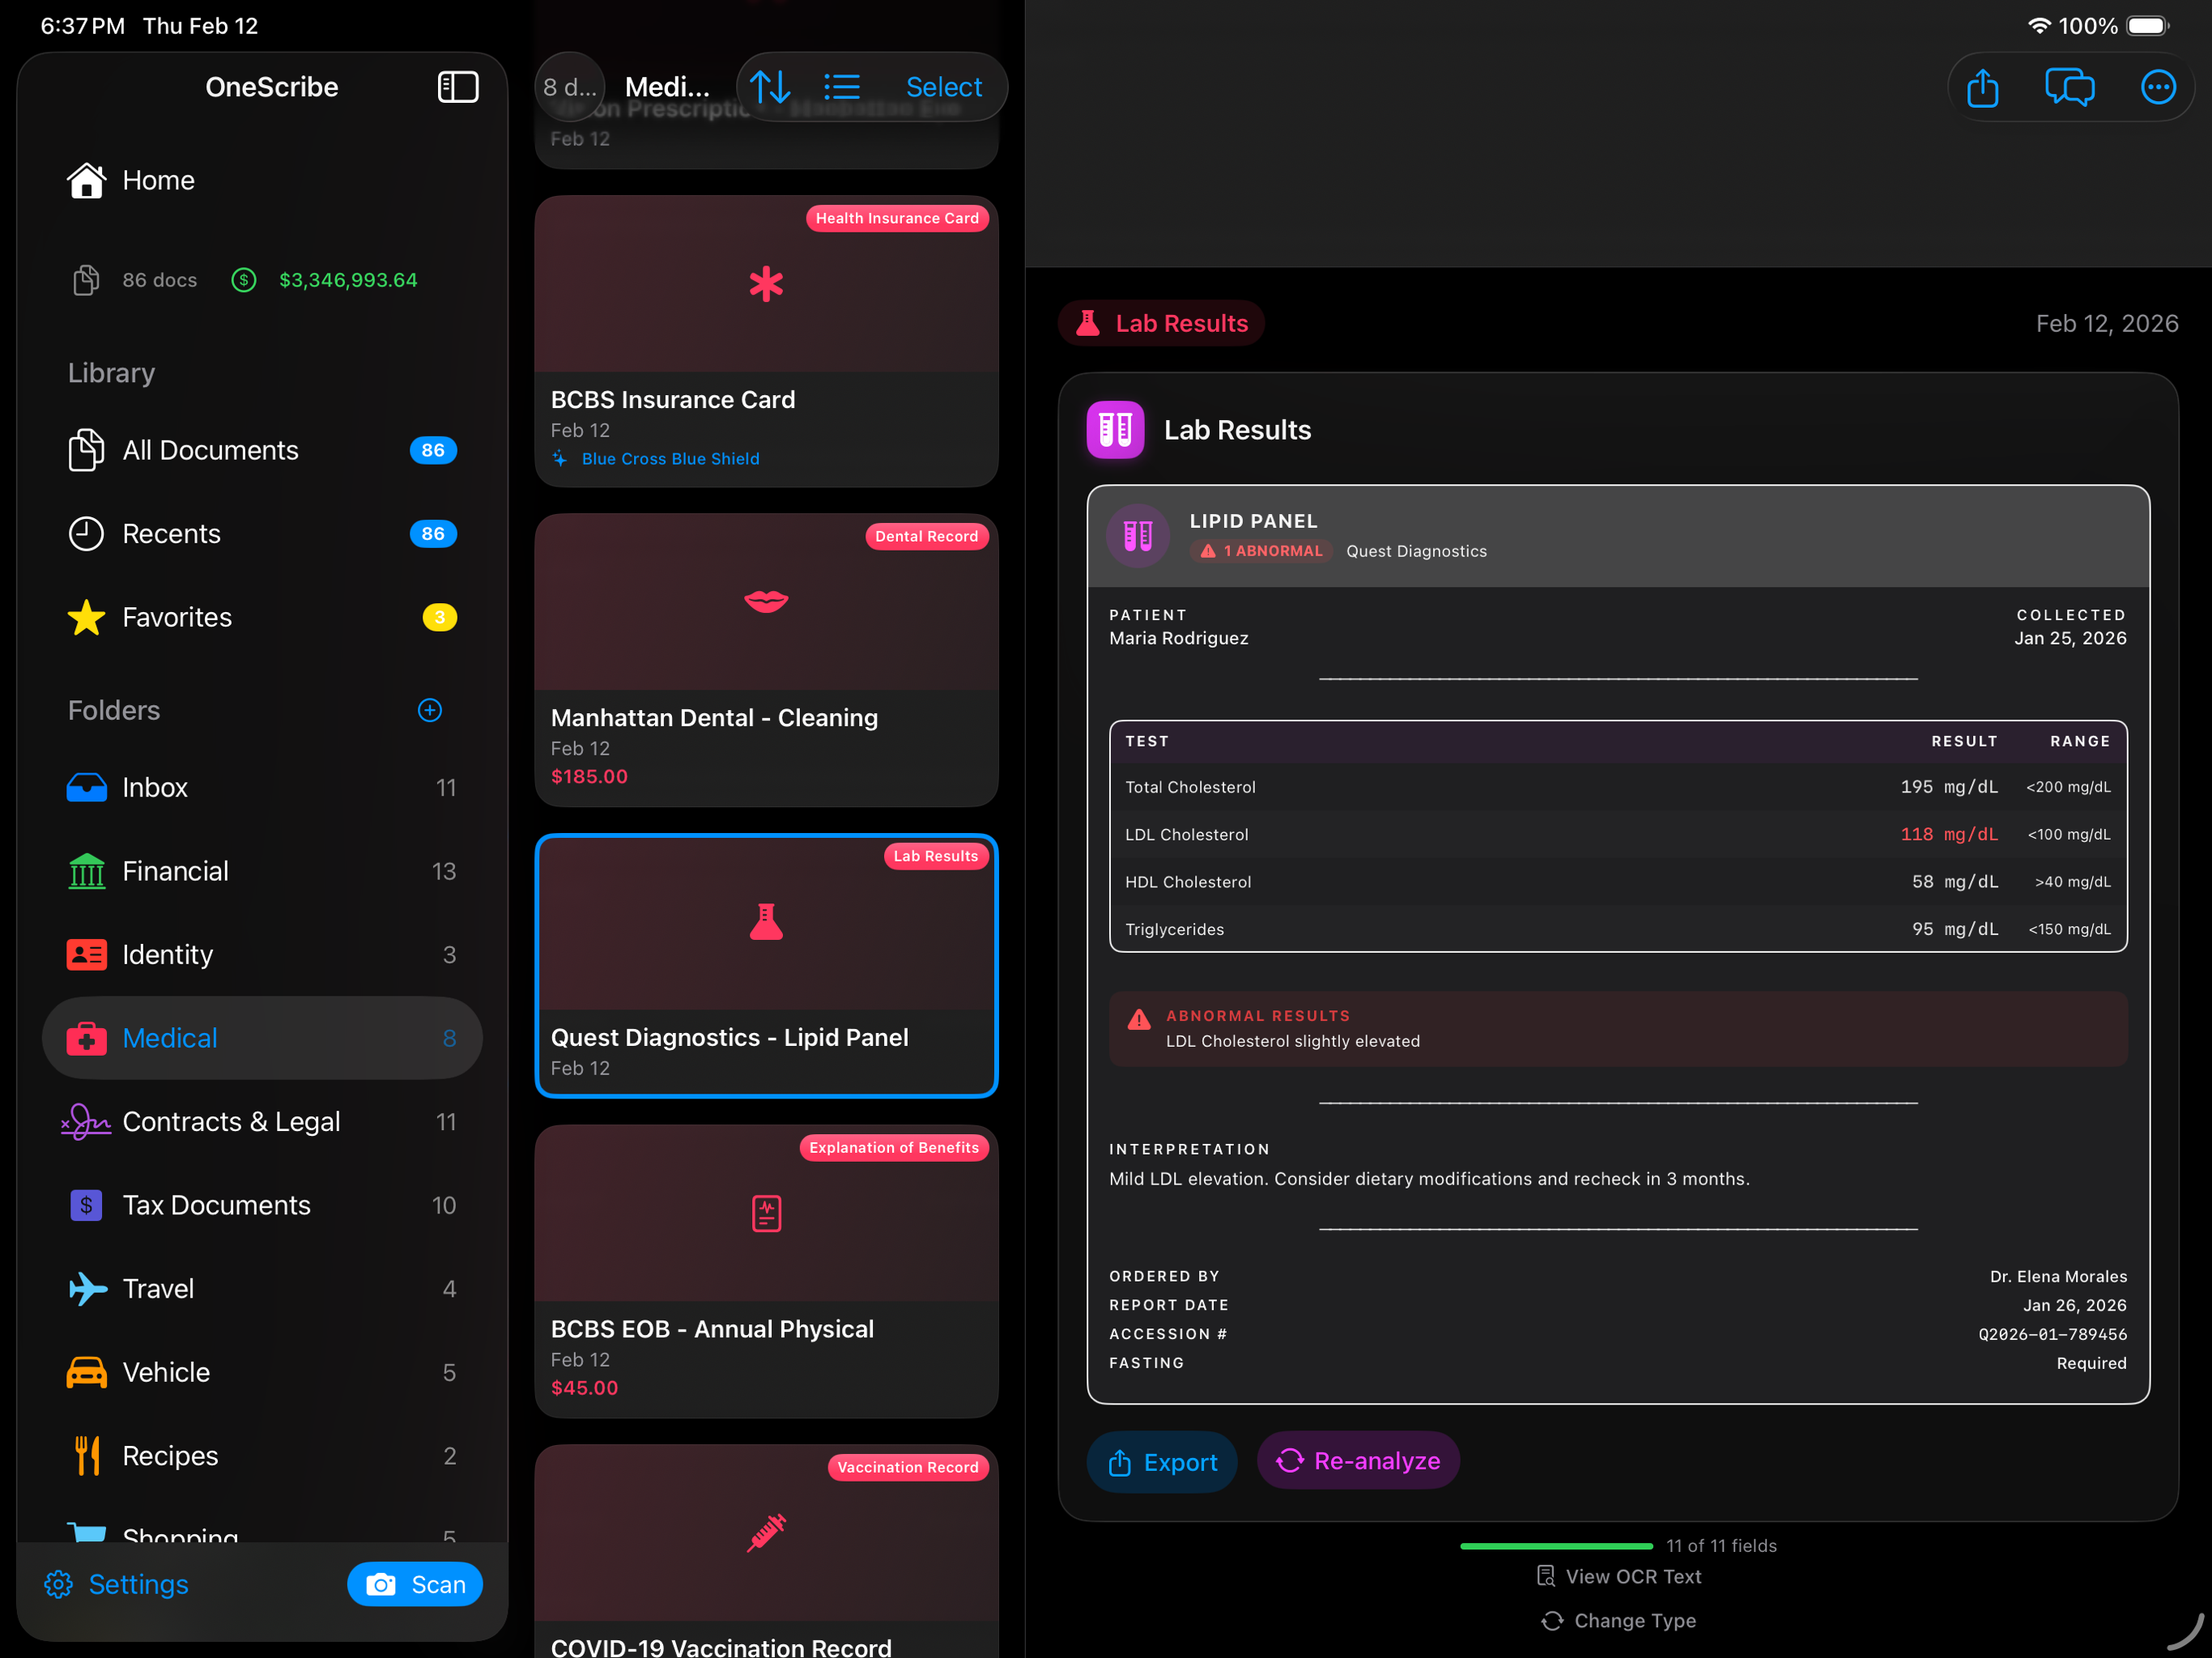Click Explanation of Benefits badge
The height and width of the screenshot is (1658, 2212).
pyautogui.click(x=894, y=1147)
